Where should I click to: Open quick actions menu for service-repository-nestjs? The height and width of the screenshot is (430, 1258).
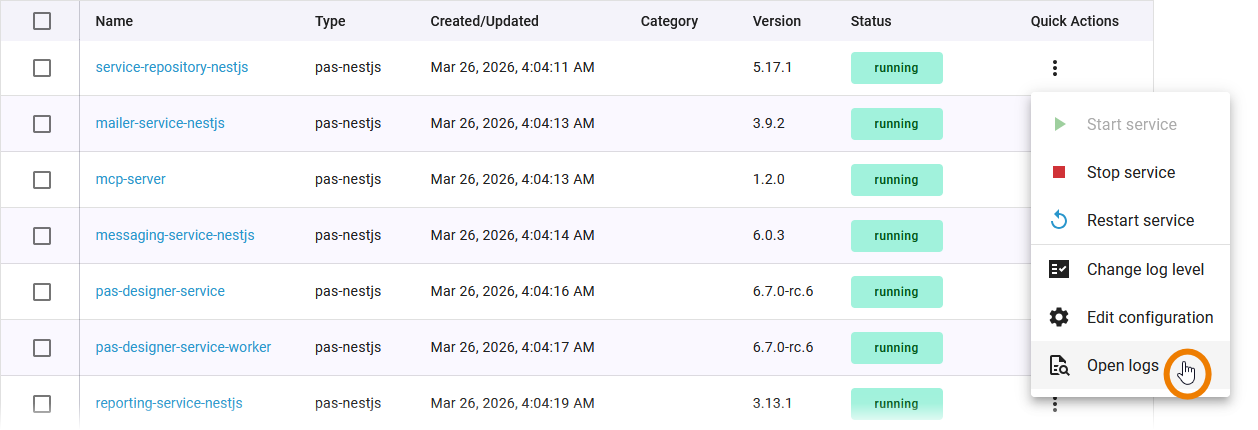tap(1054, 68)
